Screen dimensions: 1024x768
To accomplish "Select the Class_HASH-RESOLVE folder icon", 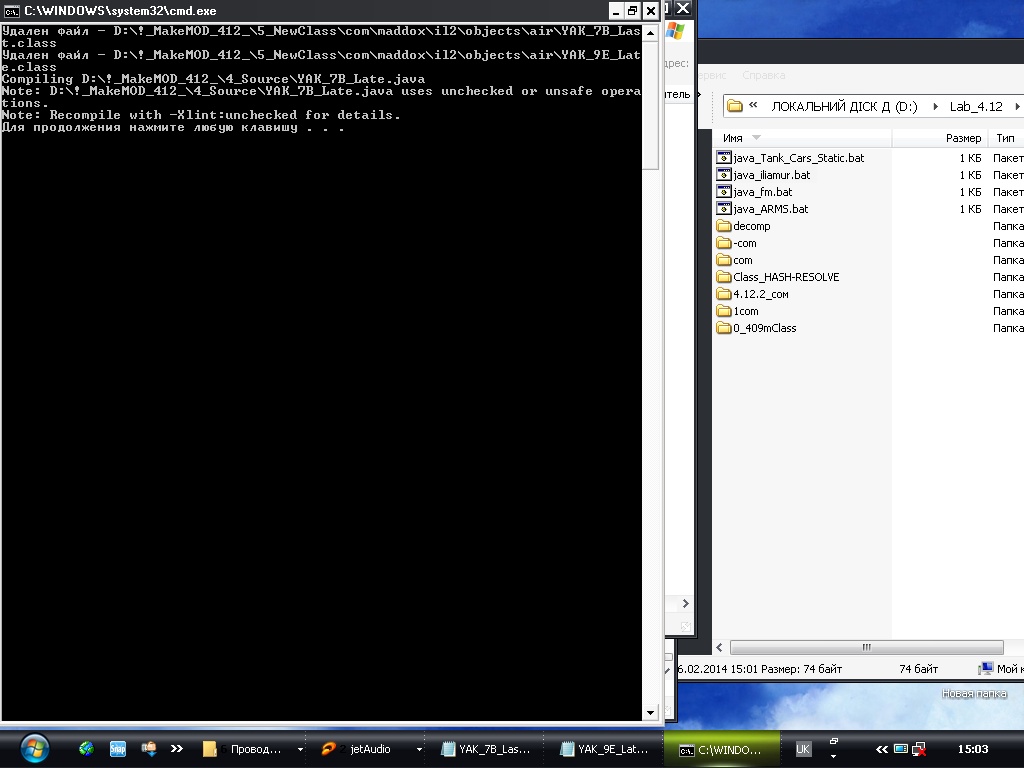I will (x=724, y=277).
